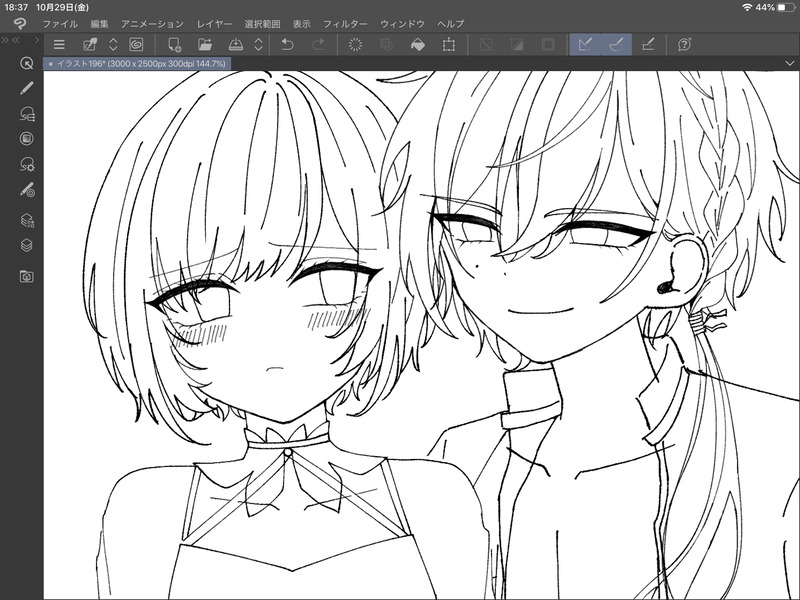Image resolution: width=800 pixels, height=600 pixels.
Task: Open the Clip Studio Paint logo menu
Action: [20, 23]
